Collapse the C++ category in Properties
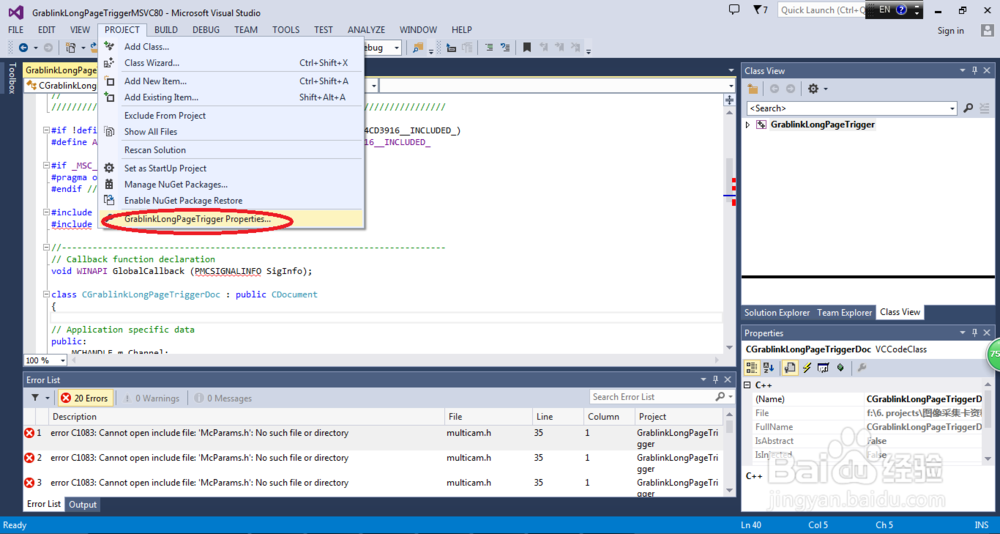This screenshot has width=1000, height=534. point(748,385)
